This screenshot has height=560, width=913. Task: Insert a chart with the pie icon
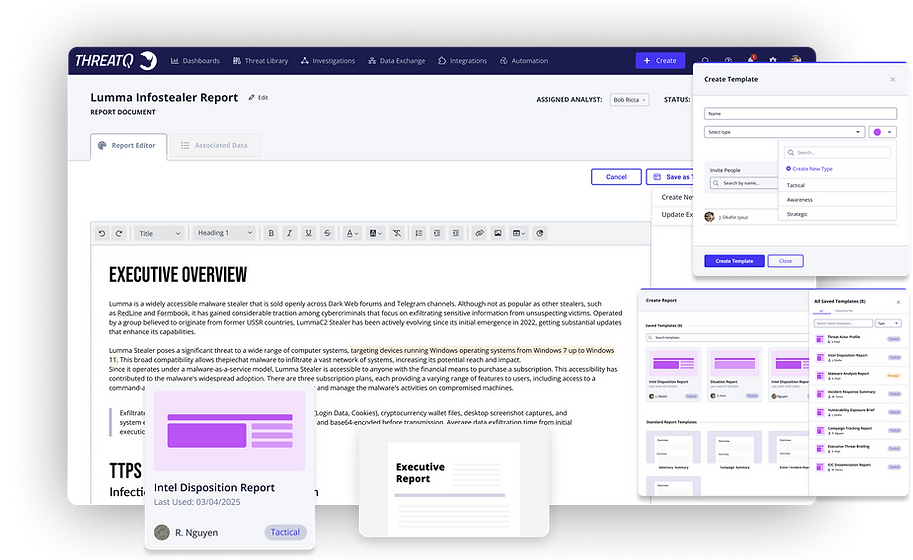click(540, 233)
